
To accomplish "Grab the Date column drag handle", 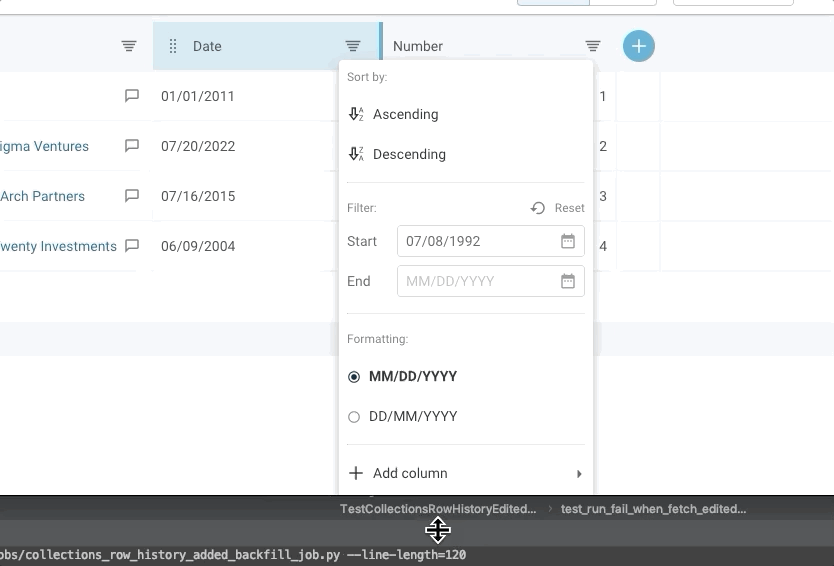I will (173, 46).
